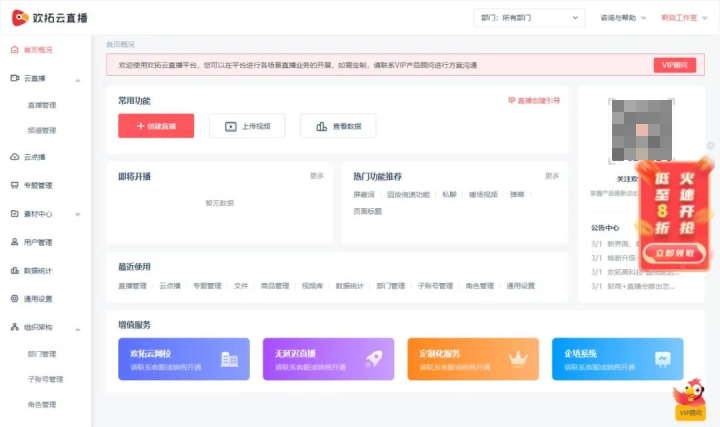
Task: Click the person icon beside 用户管理
Action: (x=15, y=242)
